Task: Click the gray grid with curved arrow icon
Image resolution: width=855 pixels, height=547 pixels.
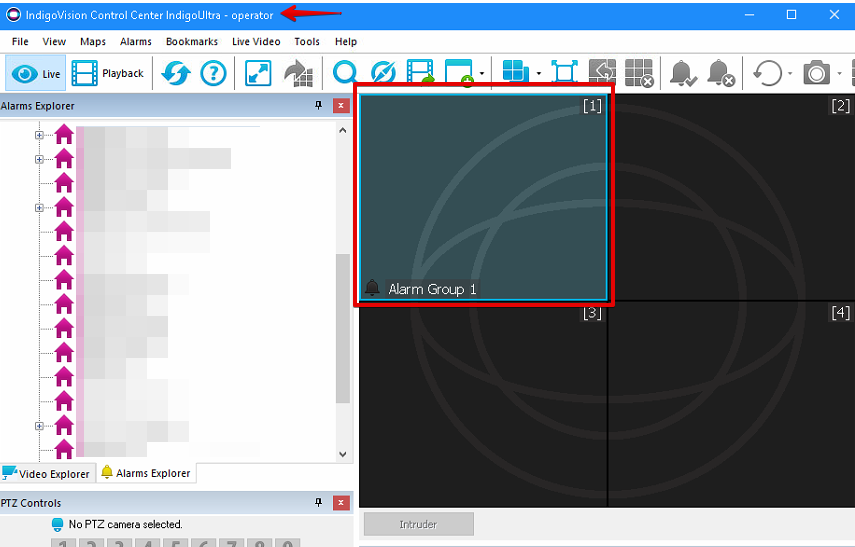Action: (602, 72)
